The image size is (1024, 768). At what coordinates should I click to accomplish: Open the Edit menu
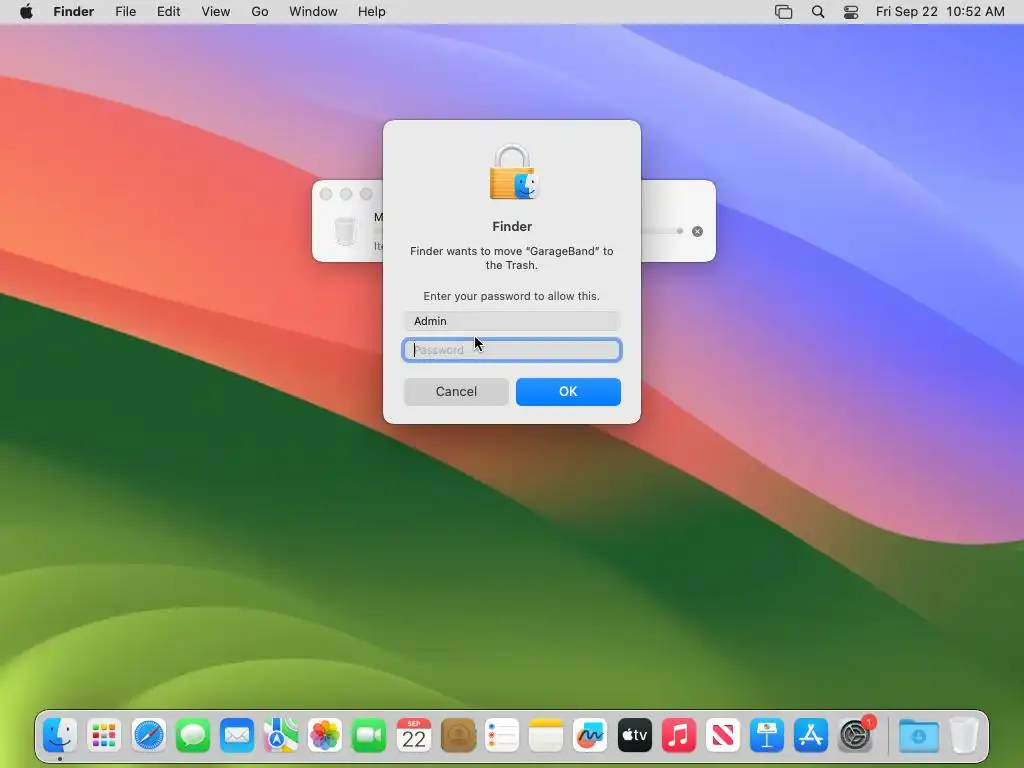(168, 12)
